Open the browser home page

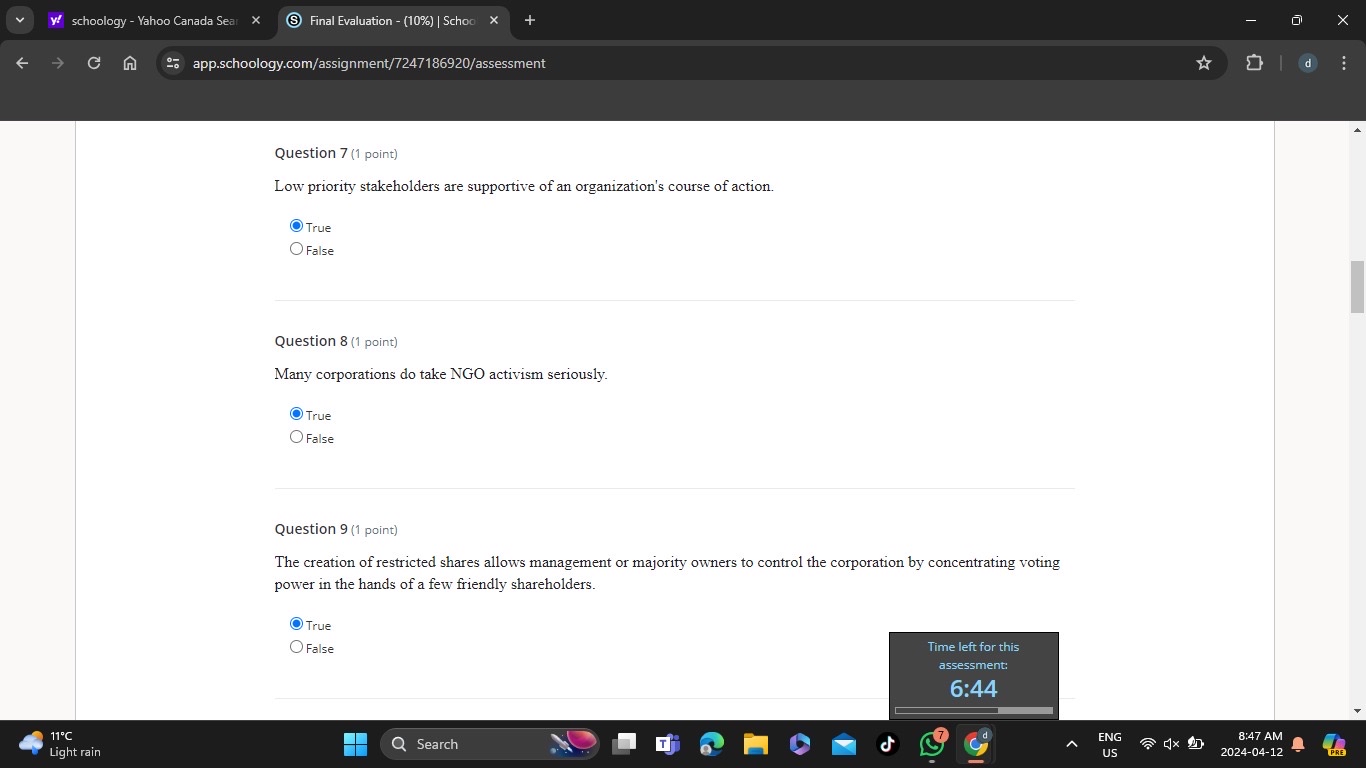130,63
